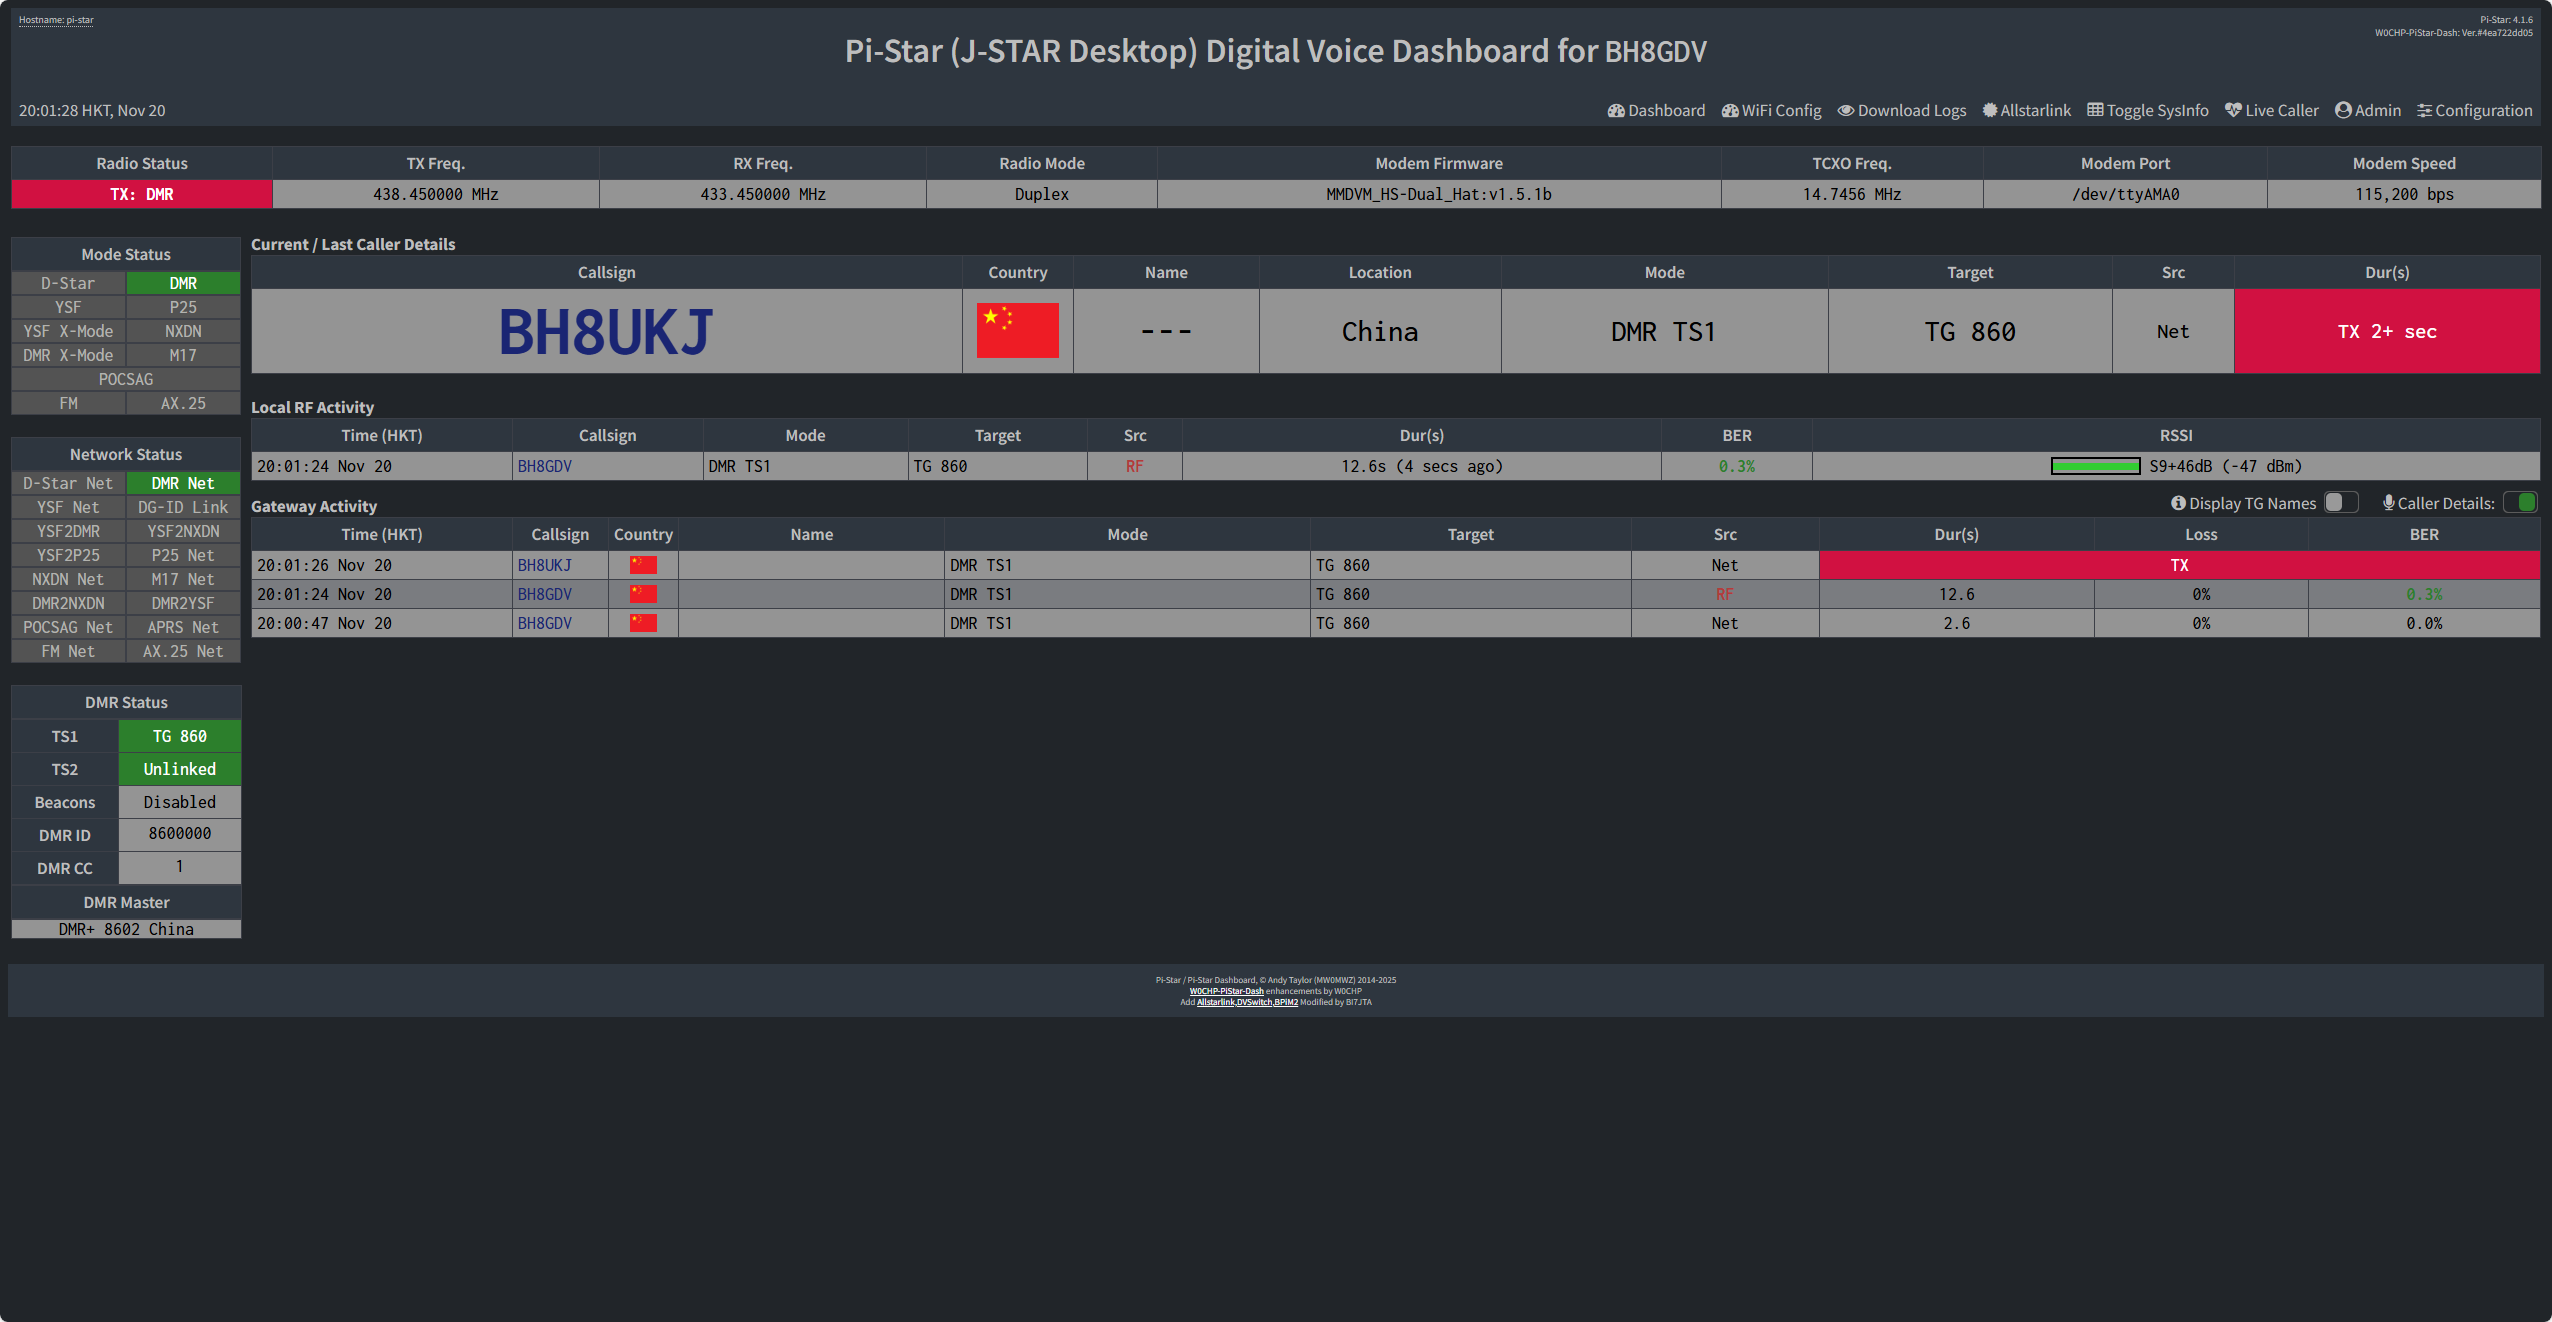The width and height of the screenshot is (2552, 1322).
Task: Open BH8UKJ callsign link in Gateway Activity
Action: coord(544,565)
